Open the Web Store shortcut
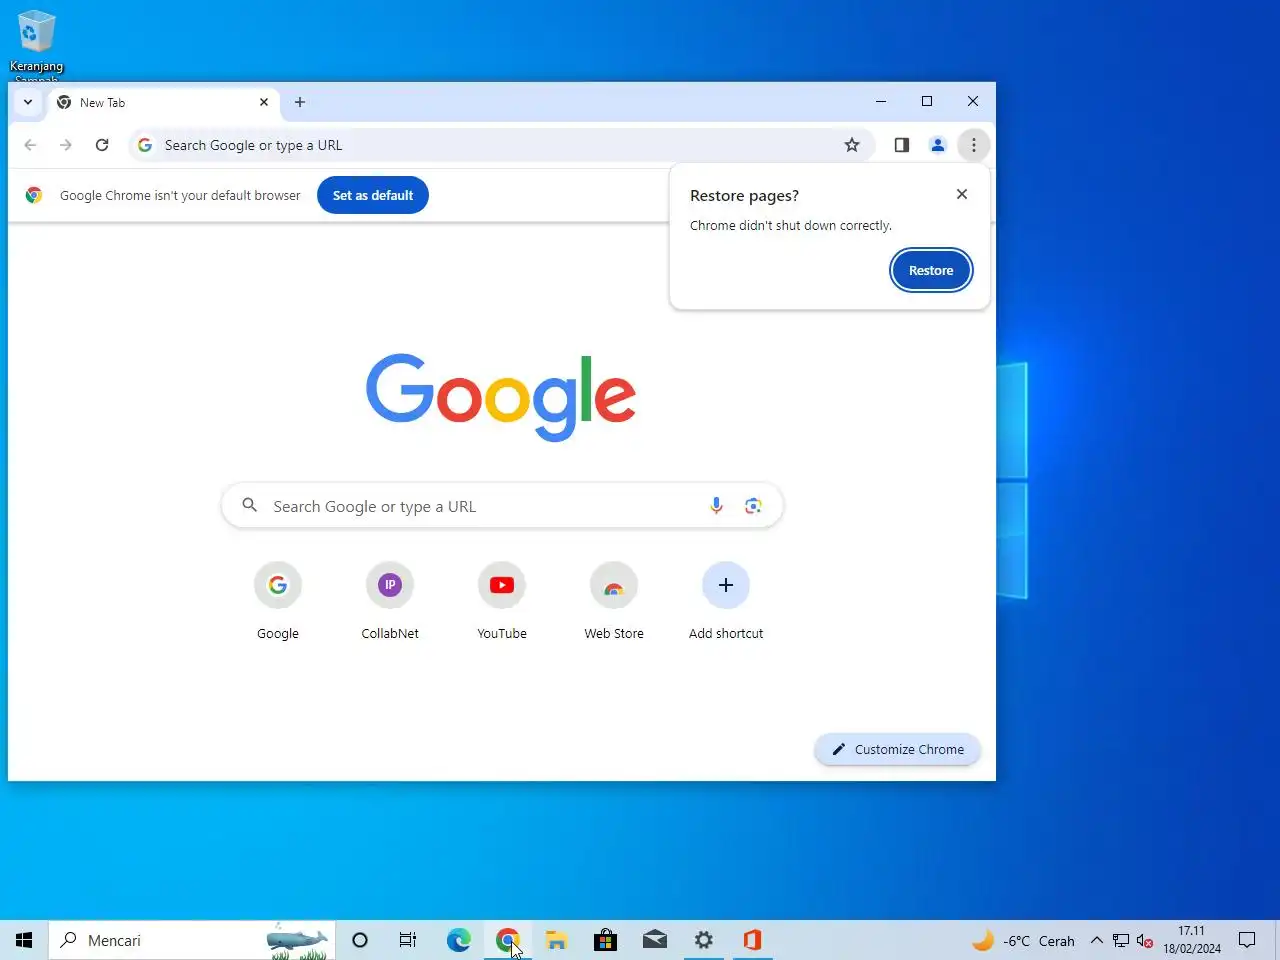 coord(614,601)
